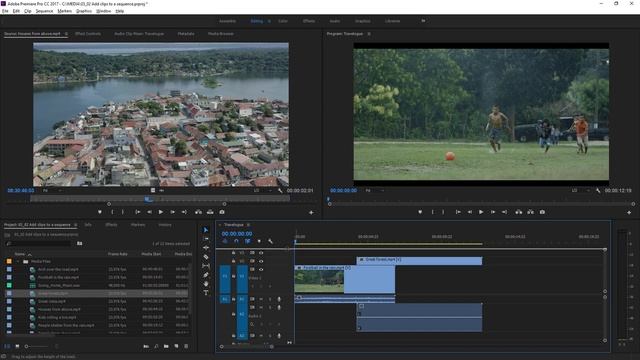
Task: Click Insert in the Source monitor
Action: (x=198, y=212)
